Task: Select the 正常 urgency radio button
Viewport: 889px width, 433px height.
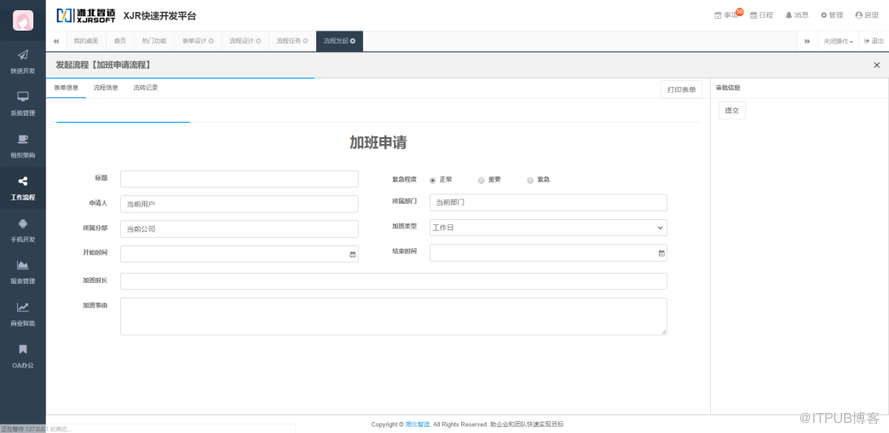Action: [x=433, y=180]
